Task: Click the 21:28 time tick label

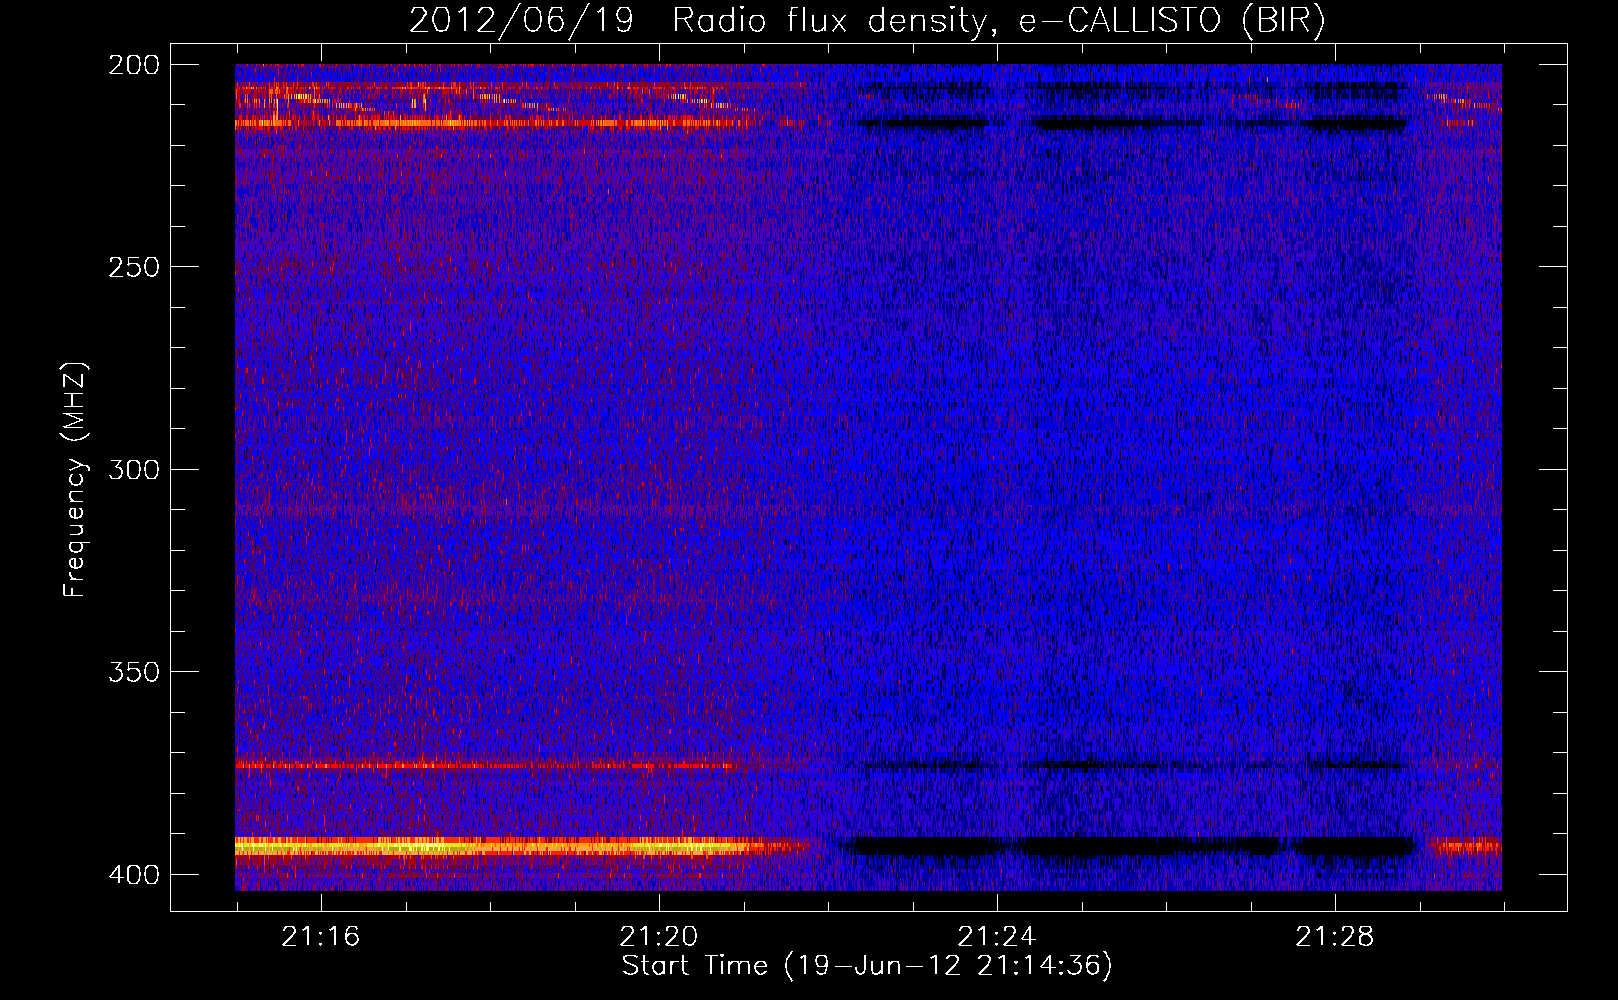Action: point(1334,937)
